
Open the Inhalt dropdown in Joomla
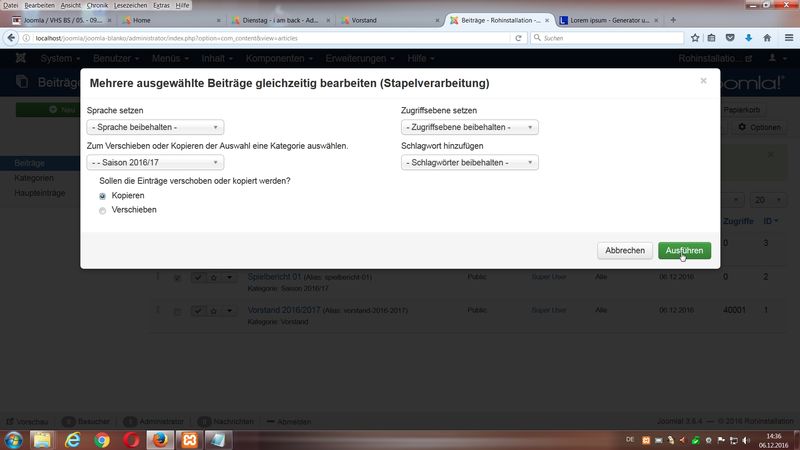pos(217,59)
